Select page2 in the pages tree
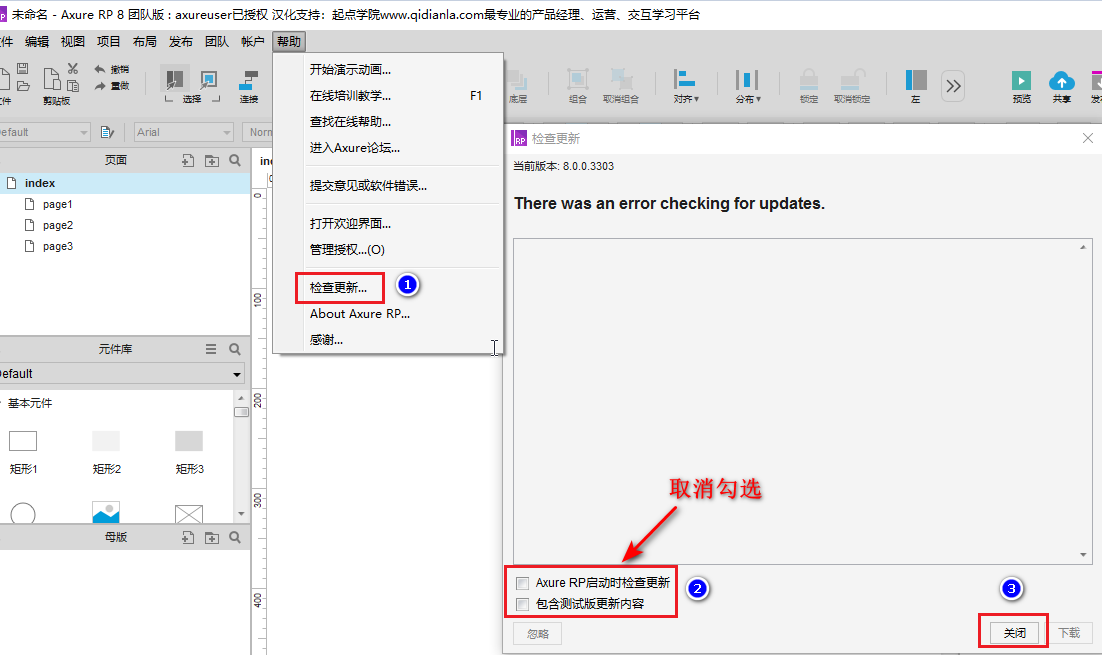The width and height of the screenshot is (1102, 655). pyautogui.click(x=57, y=225)
